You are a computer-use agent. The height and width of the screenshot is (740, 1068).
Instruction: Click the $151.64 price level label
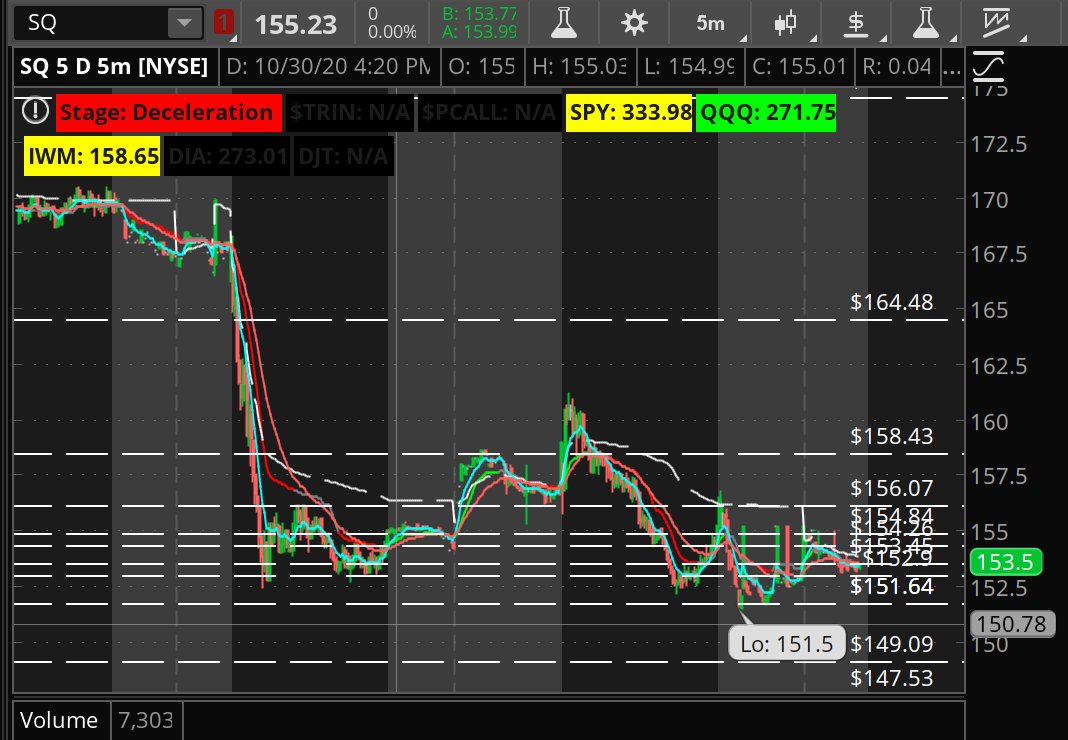[x=892, y=585]
